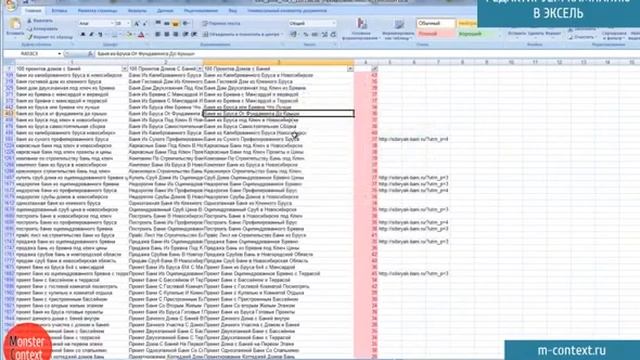Expand the cell styles gallery arrow

(x=500, y=36)
